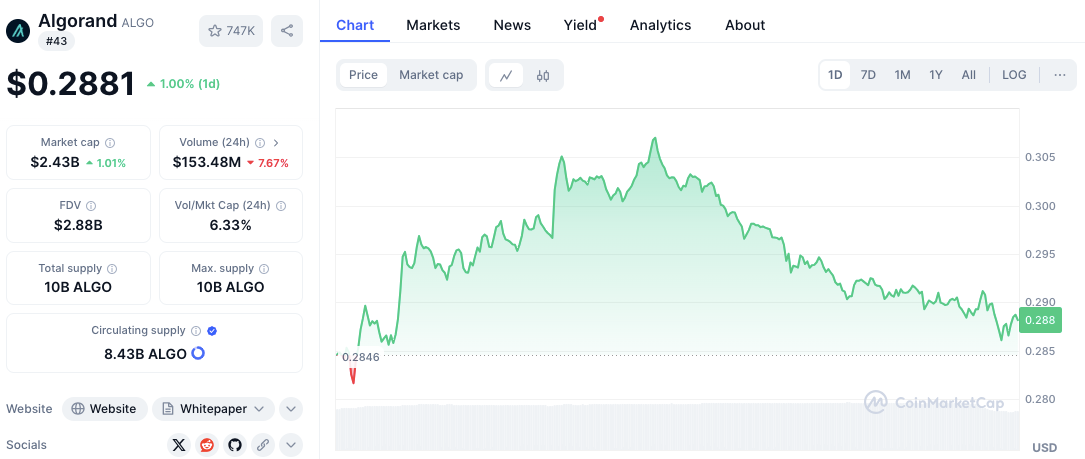Open the Algorand Website link
Viewport: 1085px width, 459px height.
pos(105,409)
